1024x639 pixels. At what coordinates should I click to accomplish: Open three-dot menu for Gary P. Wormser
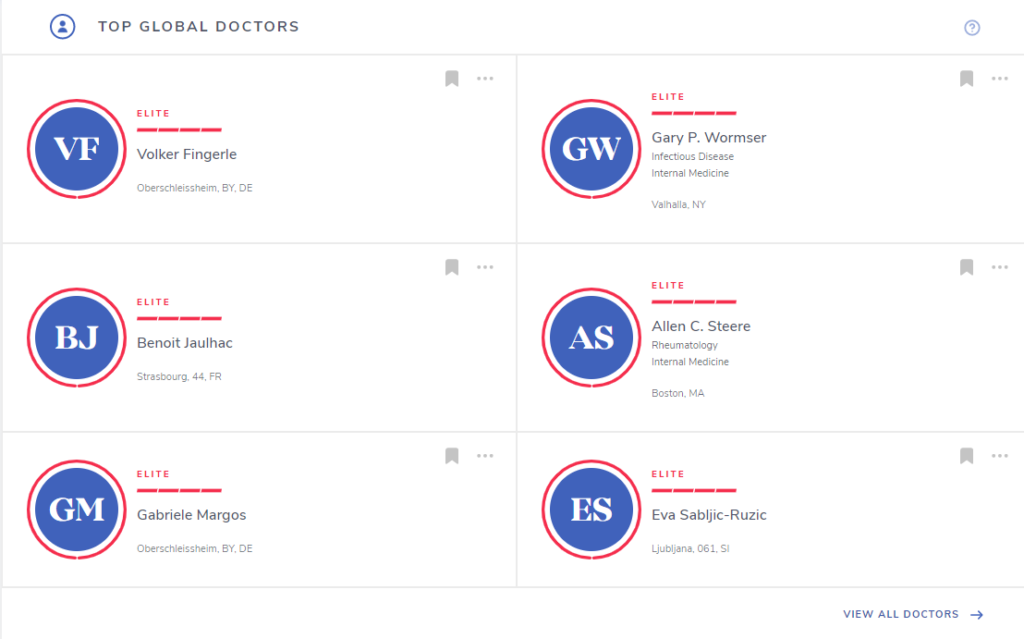(1000, 78)
